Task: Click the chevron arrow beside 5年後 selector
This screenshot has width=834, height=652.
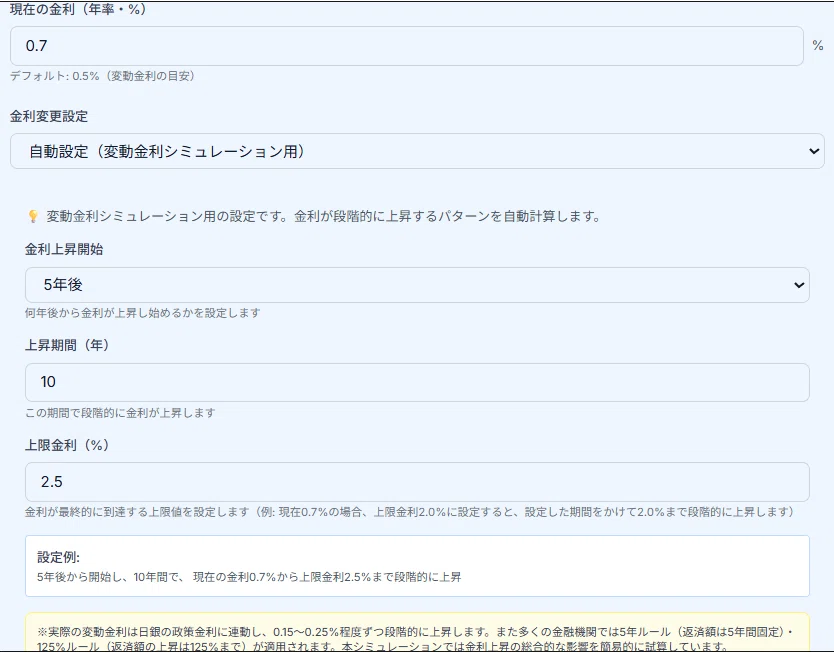Action: (799, 284)
